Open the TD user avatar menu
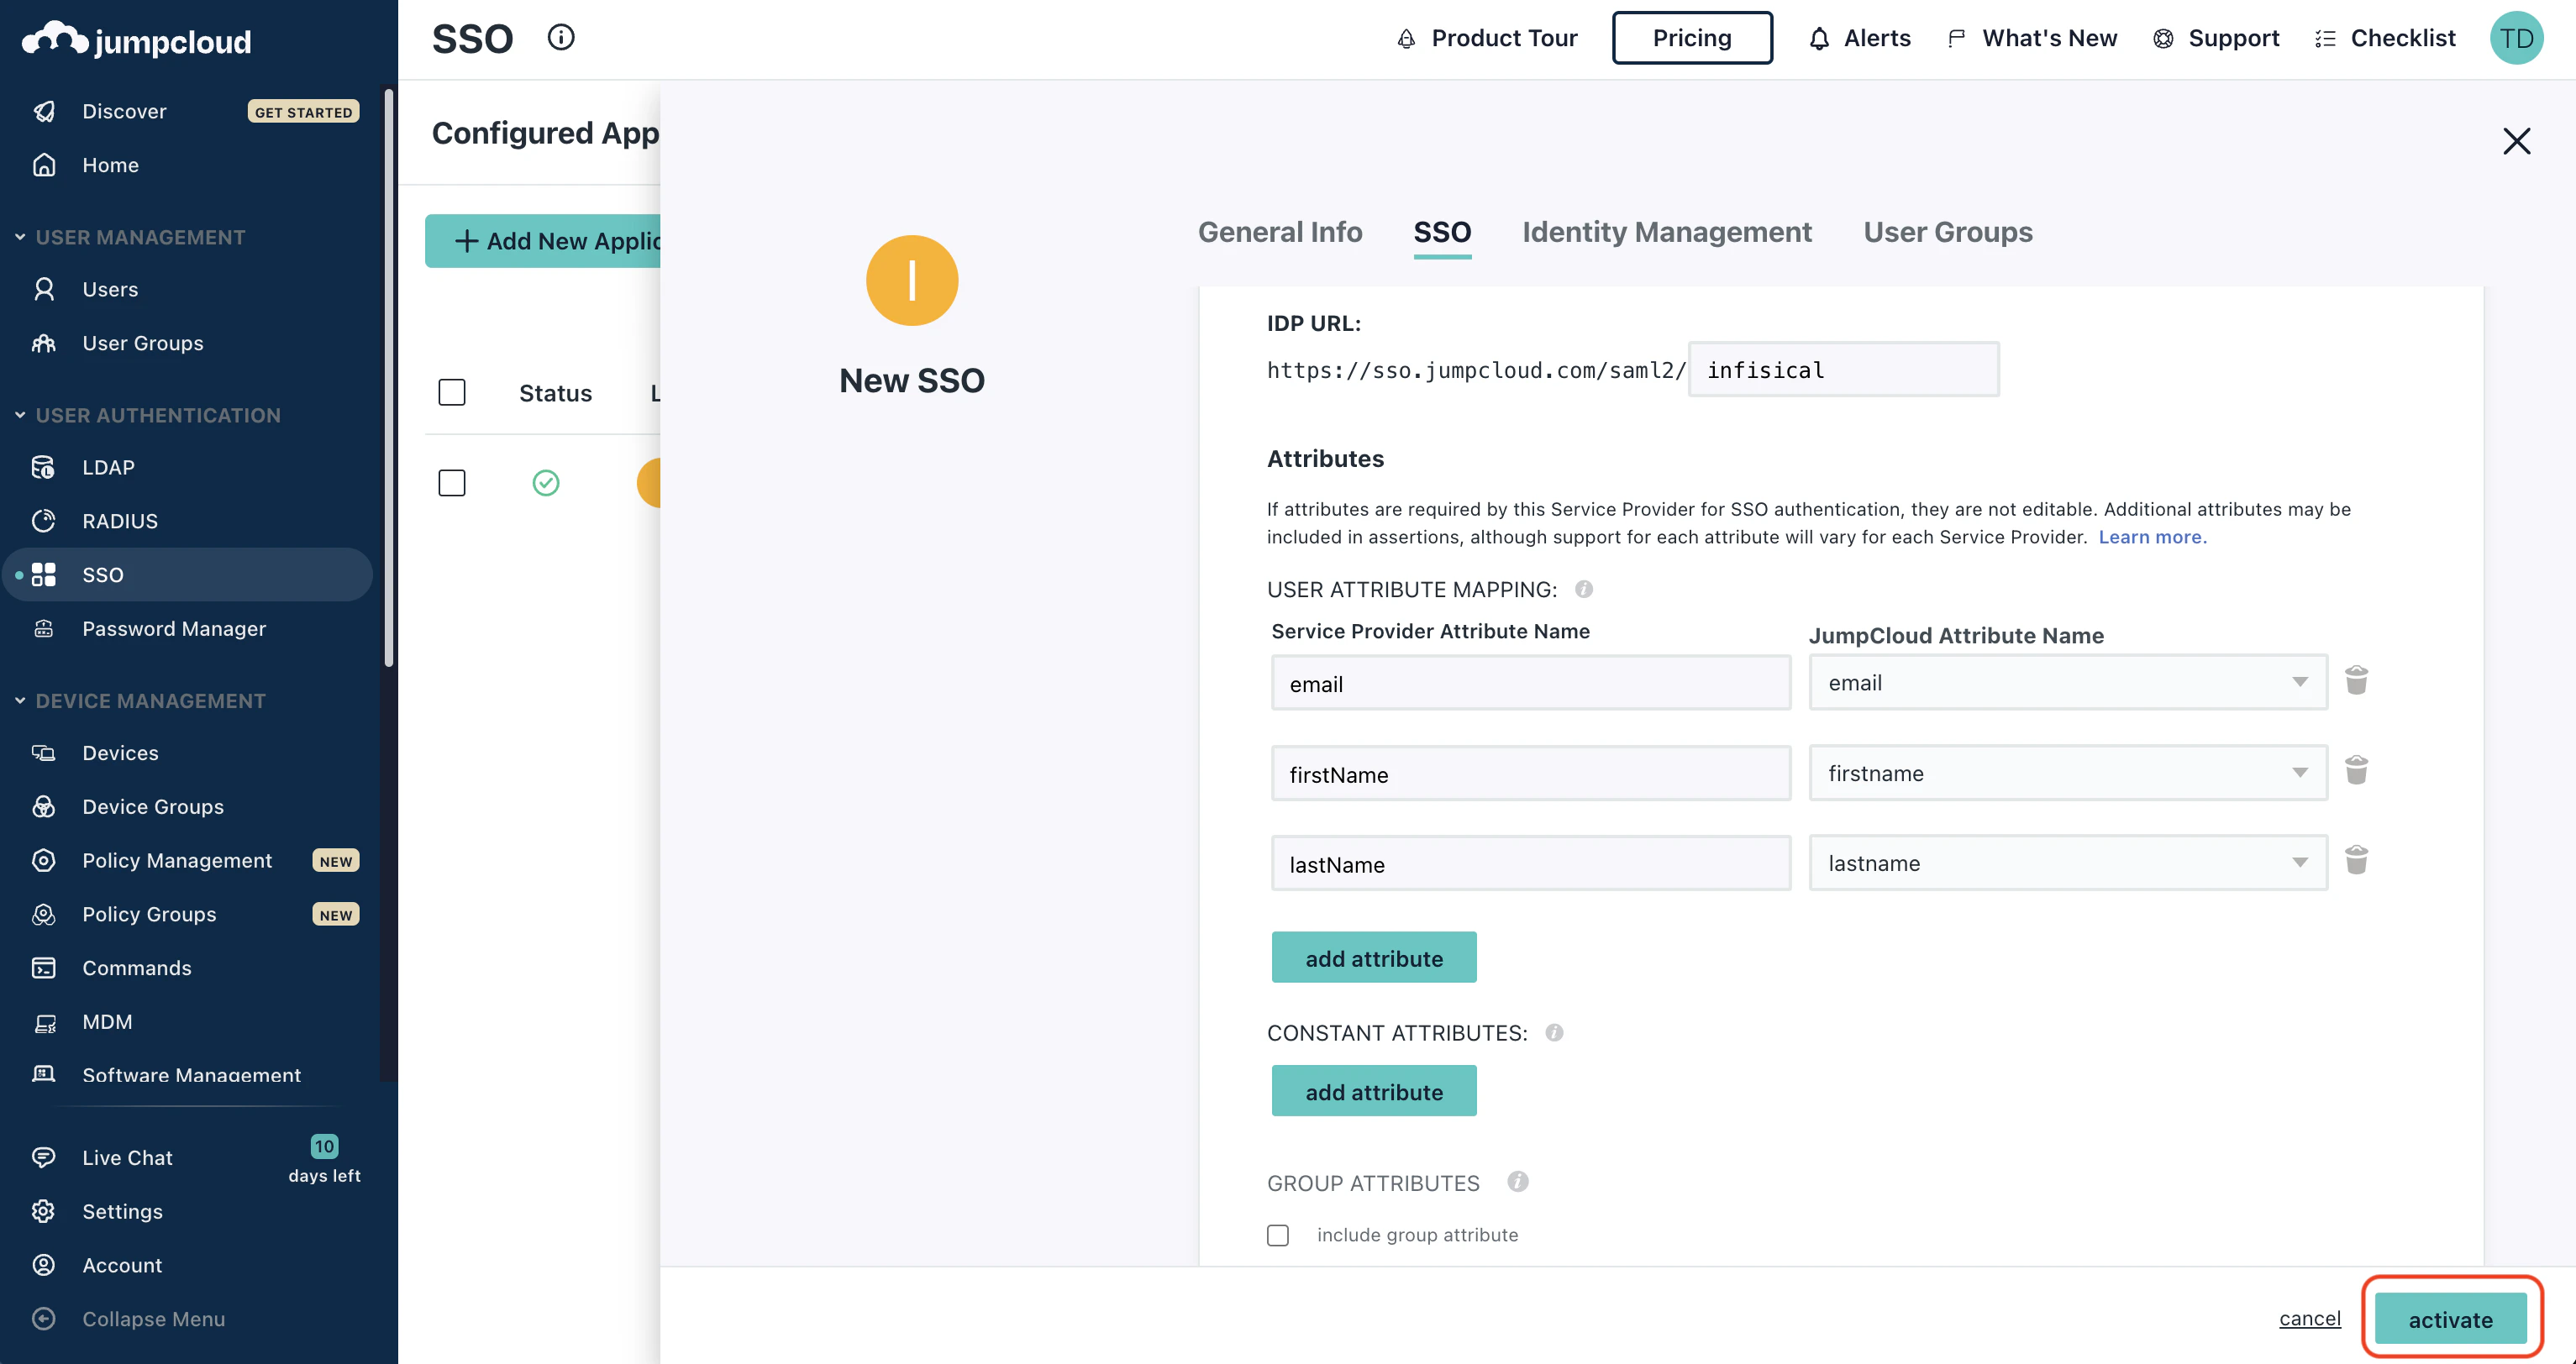The image size is (2576, 1364). (x=2516, y=38)
